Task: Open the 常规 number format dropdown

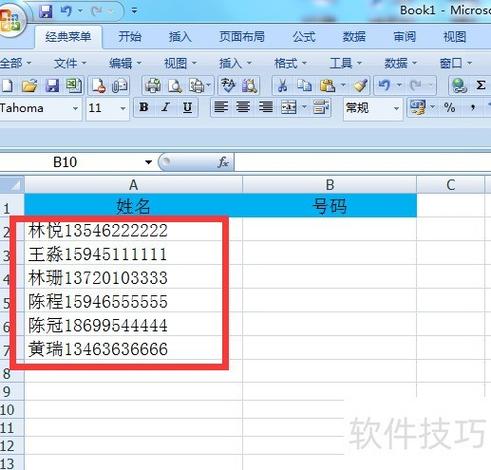Action: [x=396, y=108]
